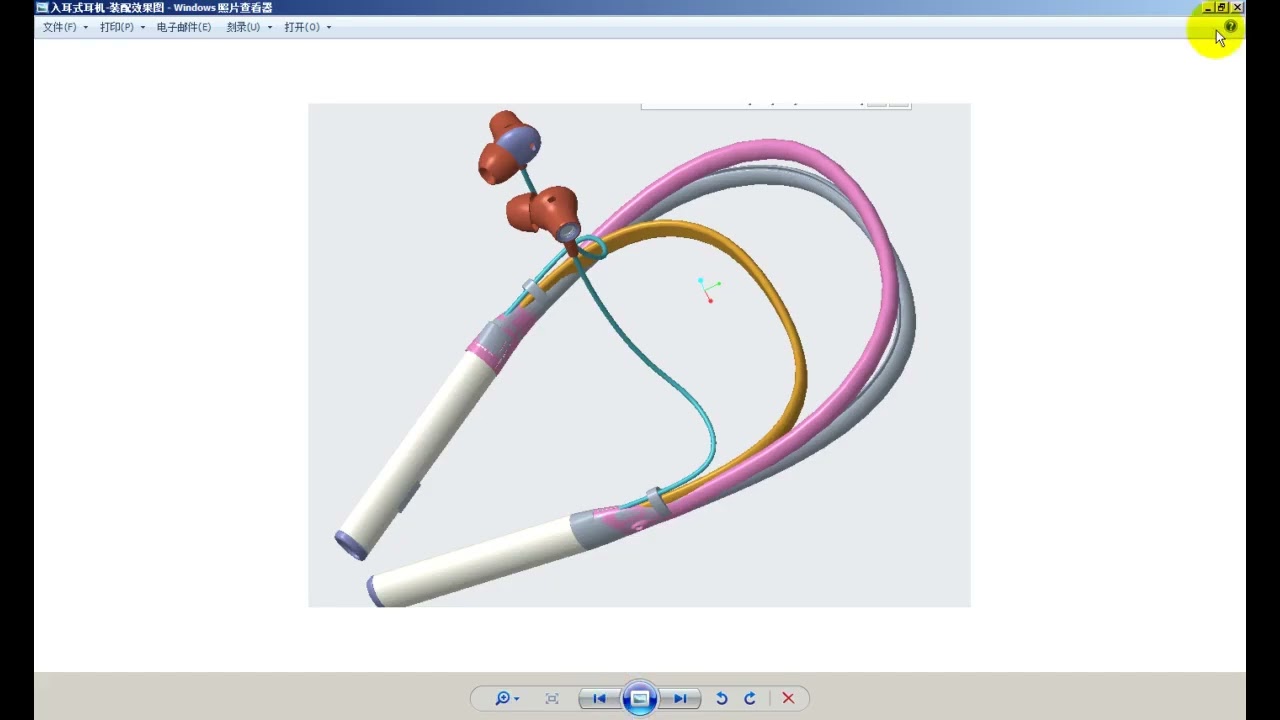Open the zoom magnifier control
Screen dimensions: 1280x720
point(507,698)
